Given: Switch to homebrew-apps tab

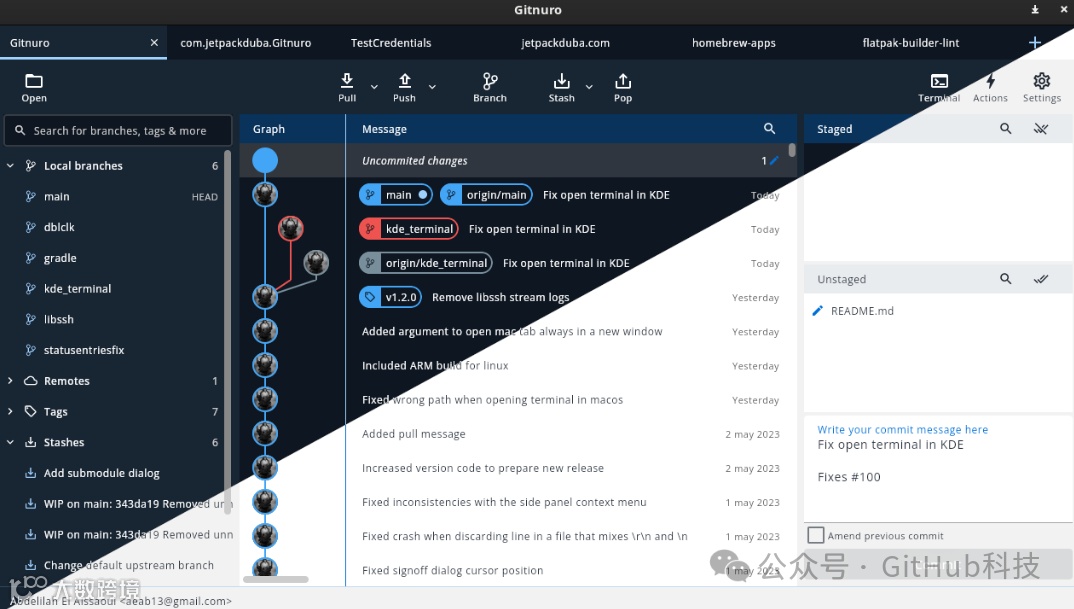Looking at the screenshot, I should (734, 42).
